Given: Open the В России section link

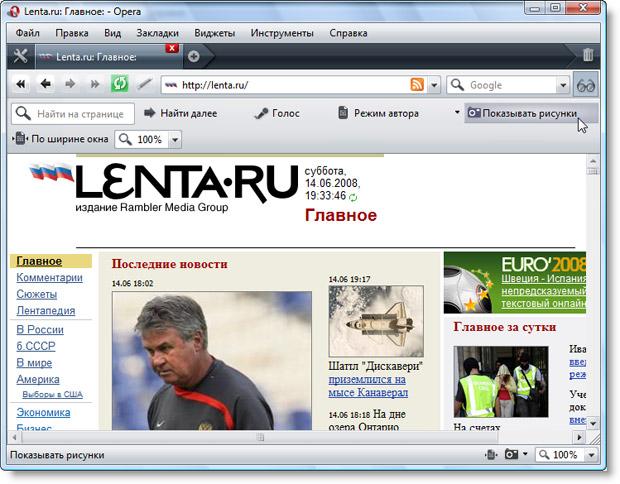Looking at the screenshot, I should 40,329.
